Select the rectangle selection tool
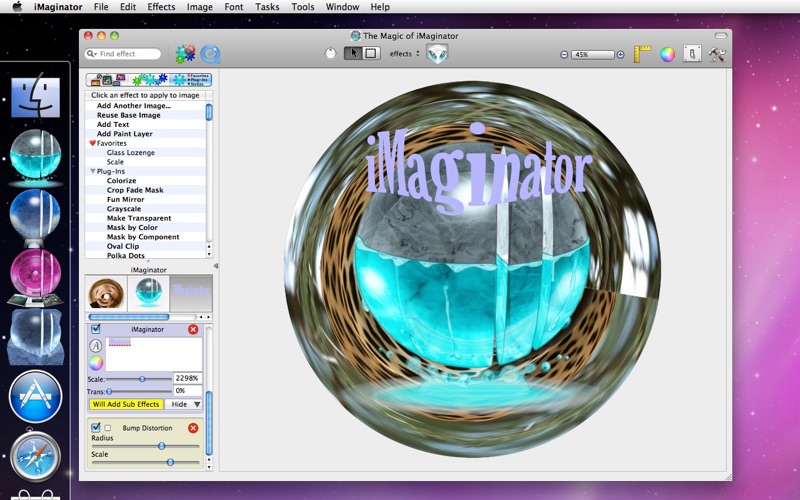The width and height of the screenshot is (800, 500). pyautogui.click(x=371, y=53)
